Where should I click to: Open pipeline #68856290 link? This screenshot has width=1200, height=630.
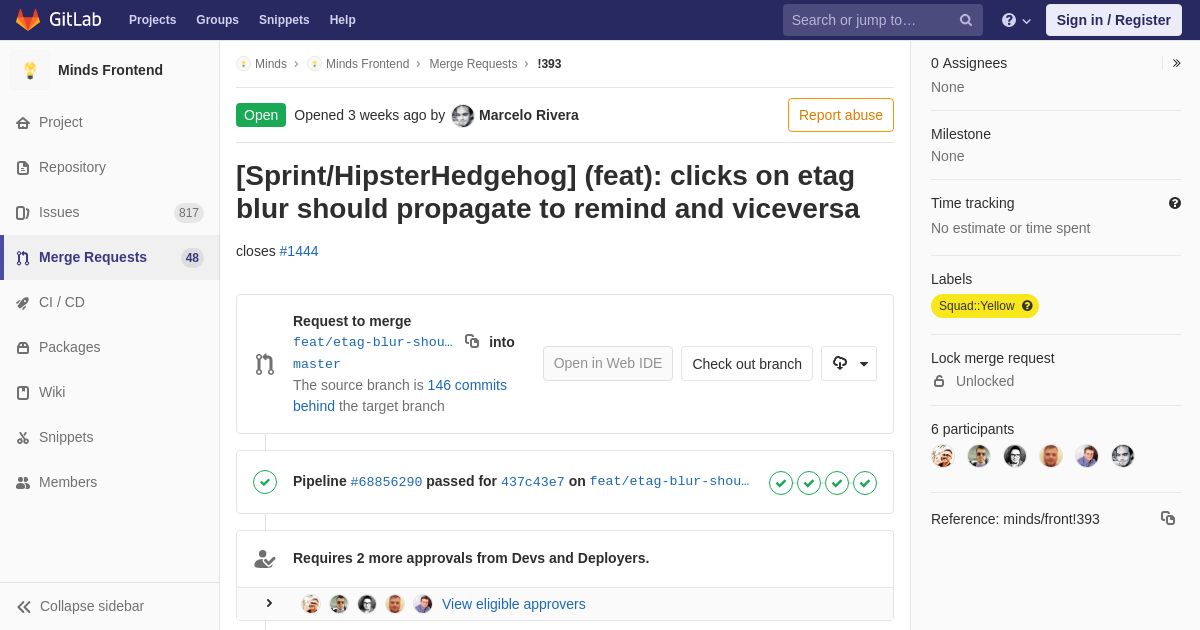click(386, 482)
